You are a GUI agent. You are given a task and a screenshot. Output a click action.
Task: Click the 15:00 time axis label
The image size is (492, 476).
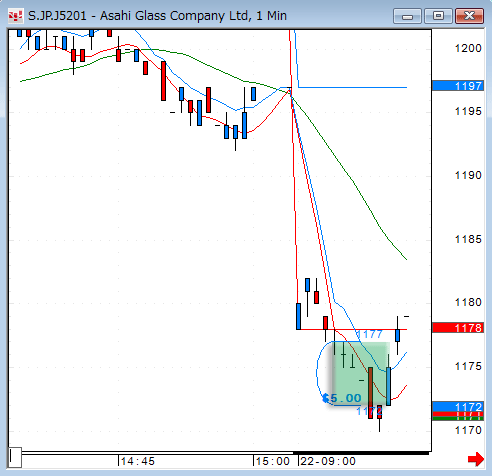point(273,461)
